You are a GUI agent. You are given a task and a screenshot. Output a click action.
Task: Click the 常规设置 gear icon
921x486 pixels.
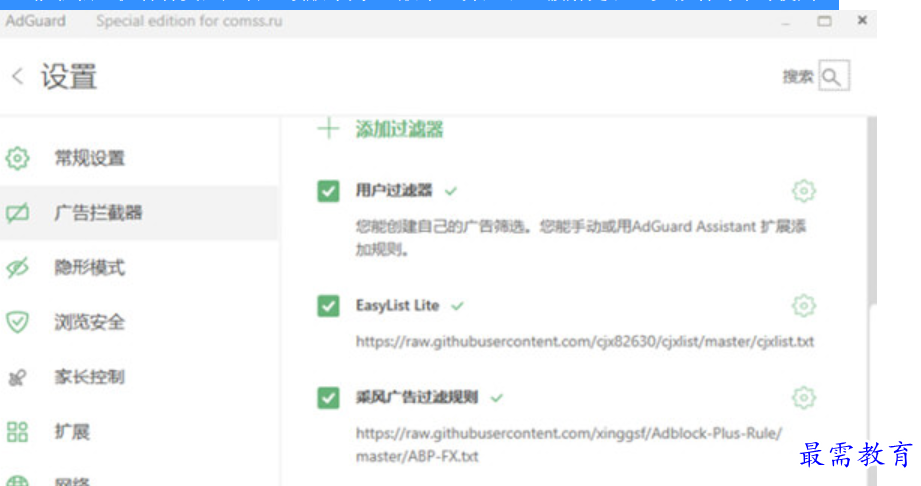coord(18,158)
